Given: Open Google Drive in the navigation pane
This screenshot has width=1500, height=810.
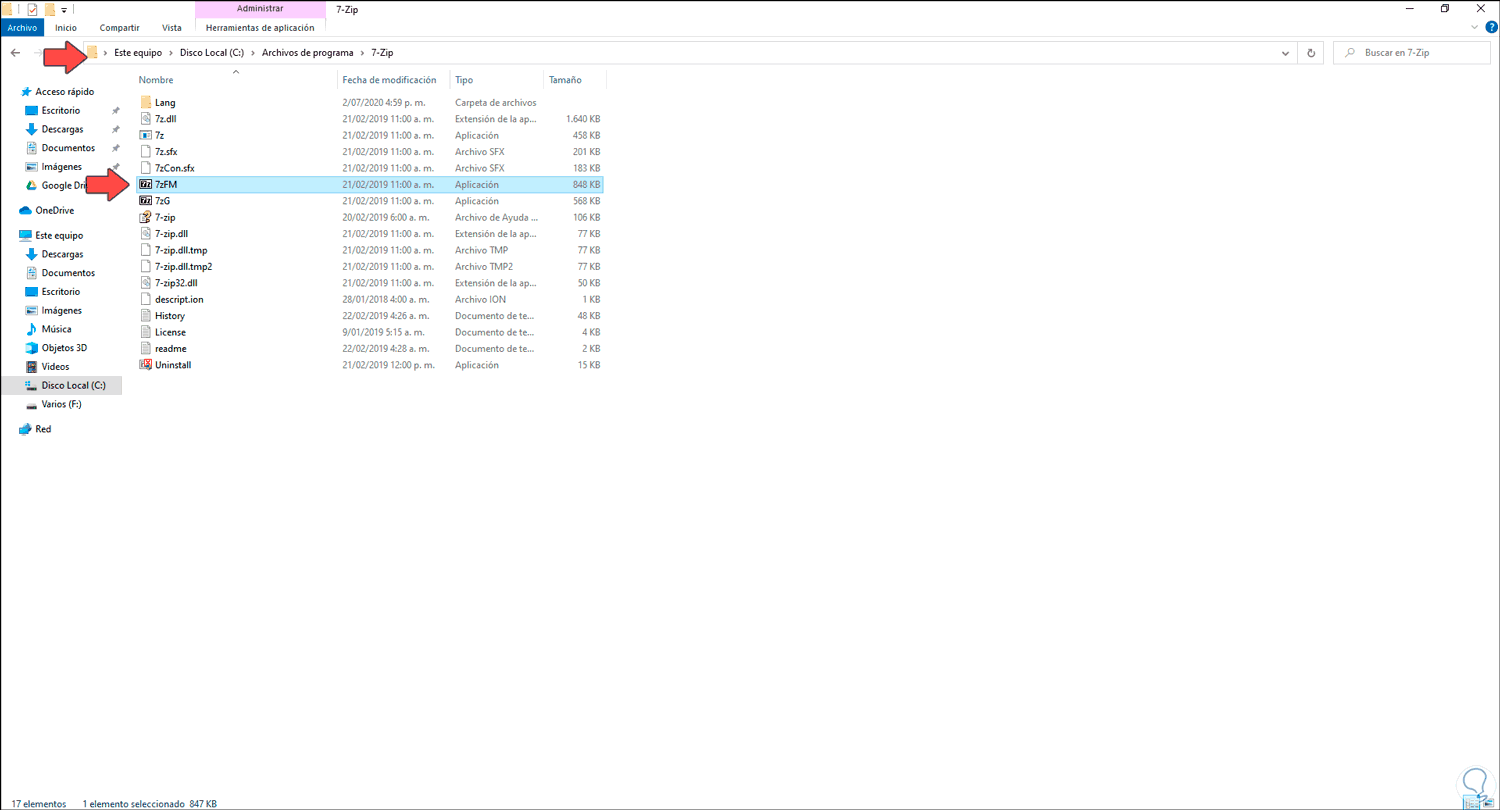Looking at the screenshot, I should pos(62,186).
